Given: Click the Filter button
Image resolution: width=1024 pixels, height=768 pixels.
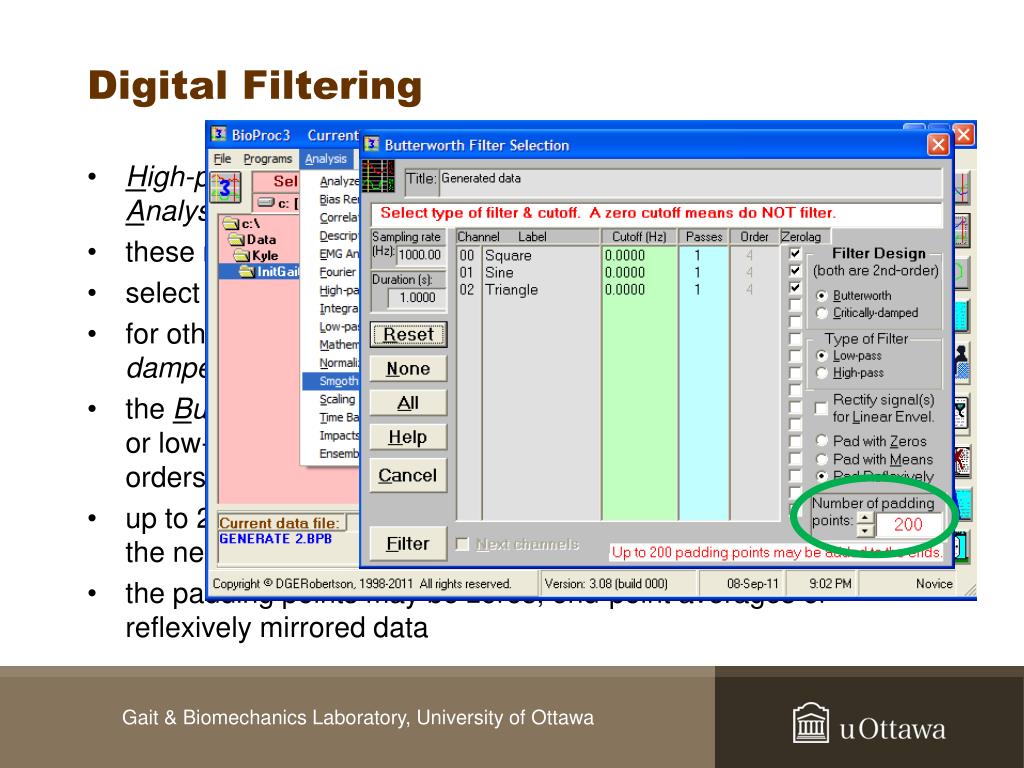Looking at the screenshot, I should 408,543.
